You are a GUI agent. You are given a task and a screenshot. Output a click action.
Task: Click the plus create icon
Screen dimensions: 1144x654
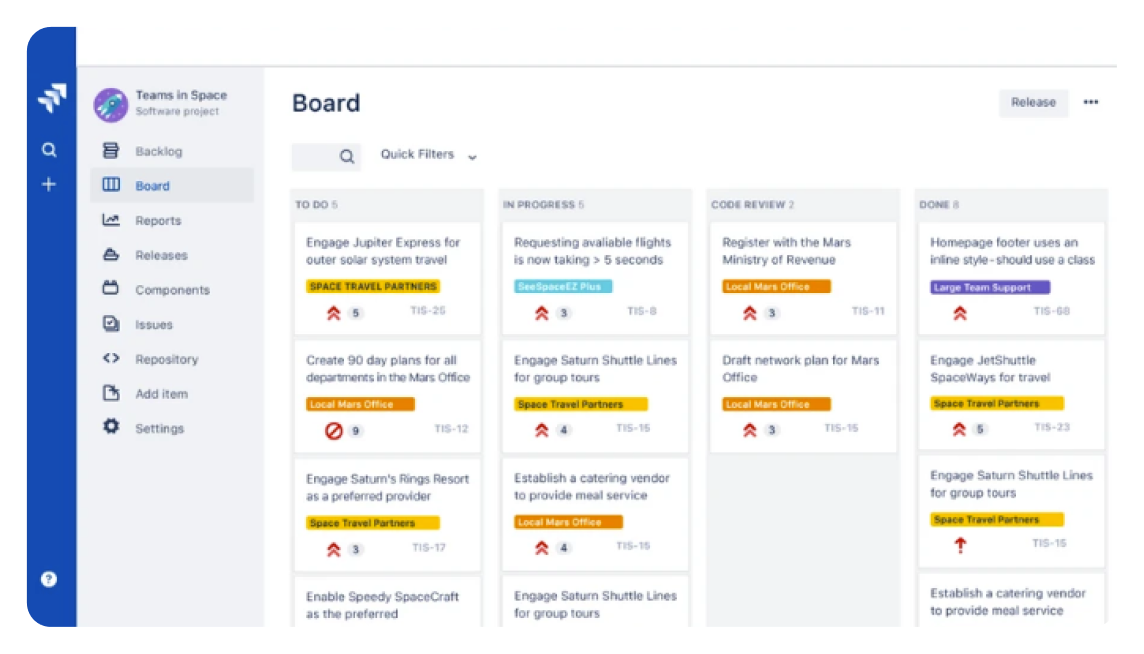(49, 185)
